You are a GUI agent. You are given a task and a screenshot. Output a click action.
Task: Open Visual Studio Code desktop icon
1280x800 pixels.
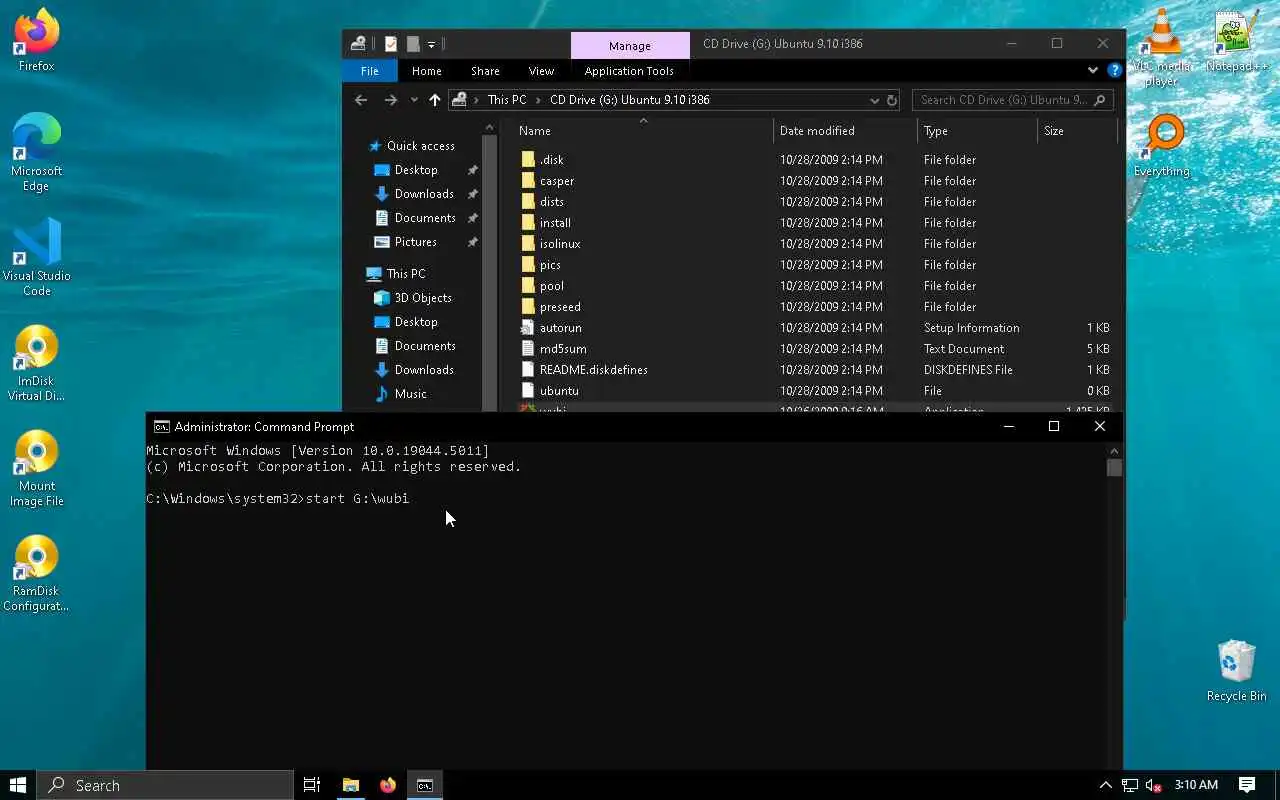(x=36, y=257)
